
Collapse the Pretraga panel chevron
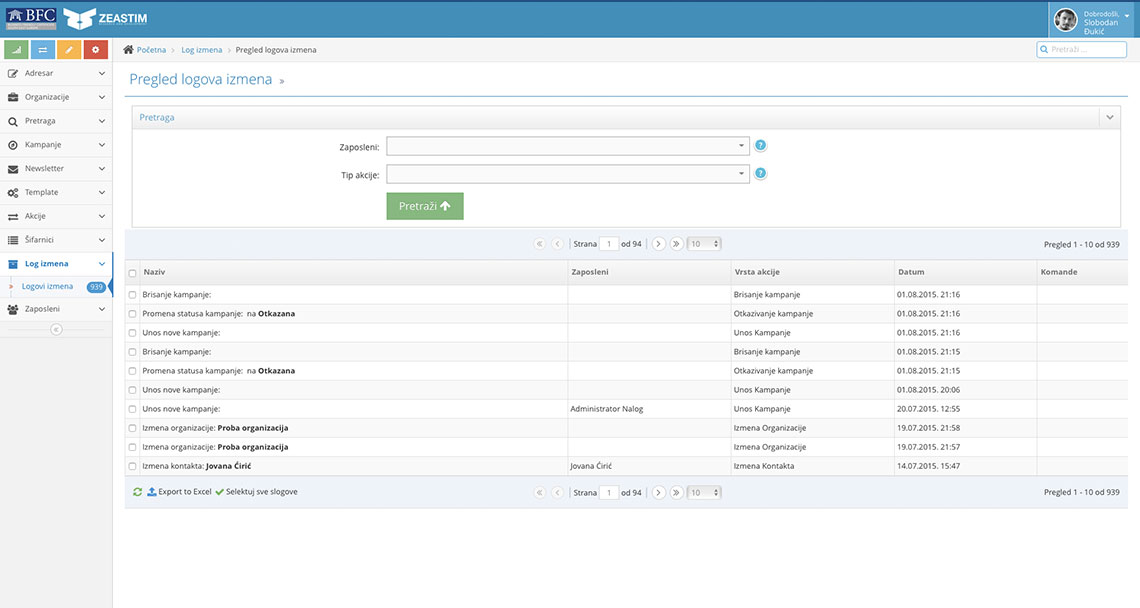click(1109, 117)
